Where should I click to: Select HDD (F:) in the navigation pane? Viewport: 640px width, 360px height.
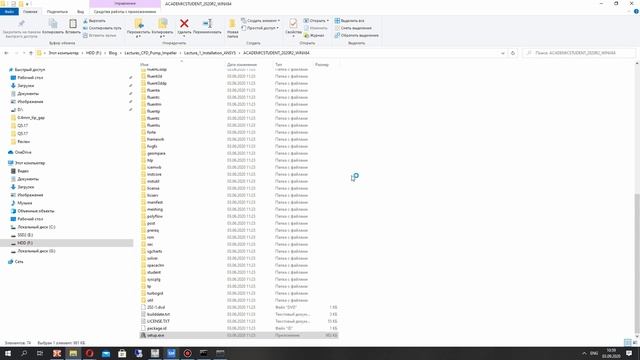coord(67,243)
